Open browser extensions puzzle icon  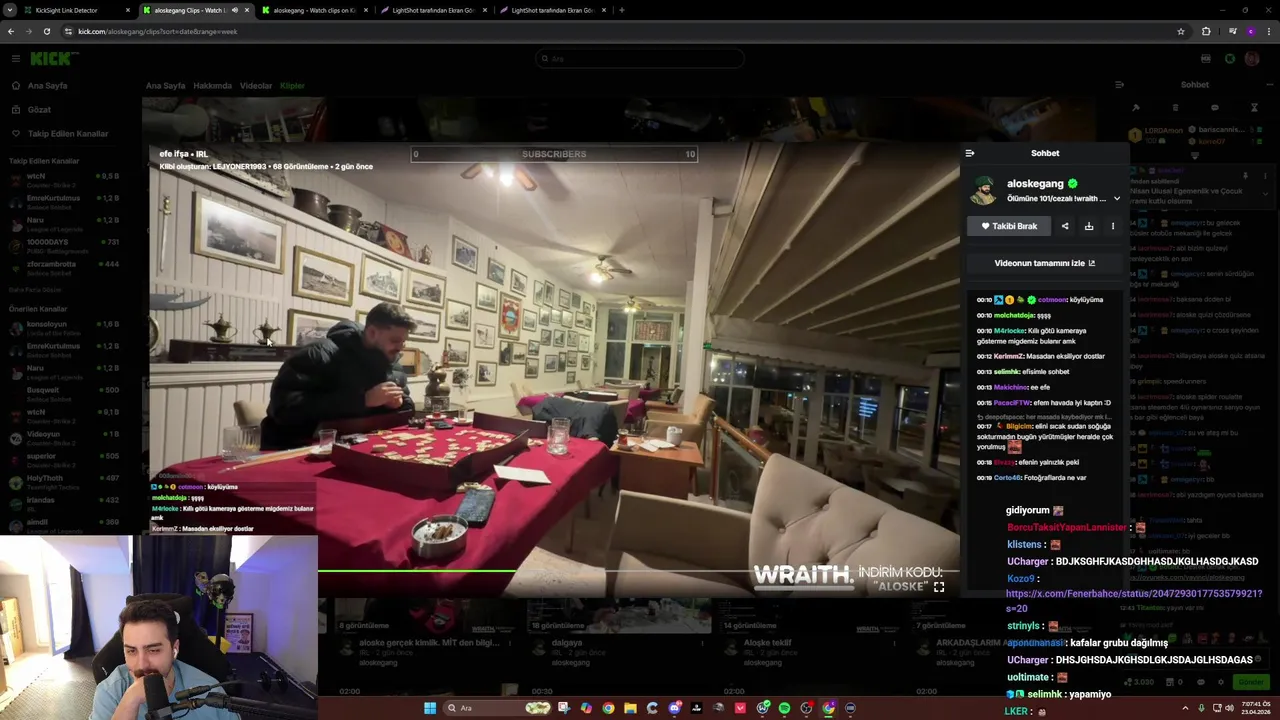[x=1206, y=31]
